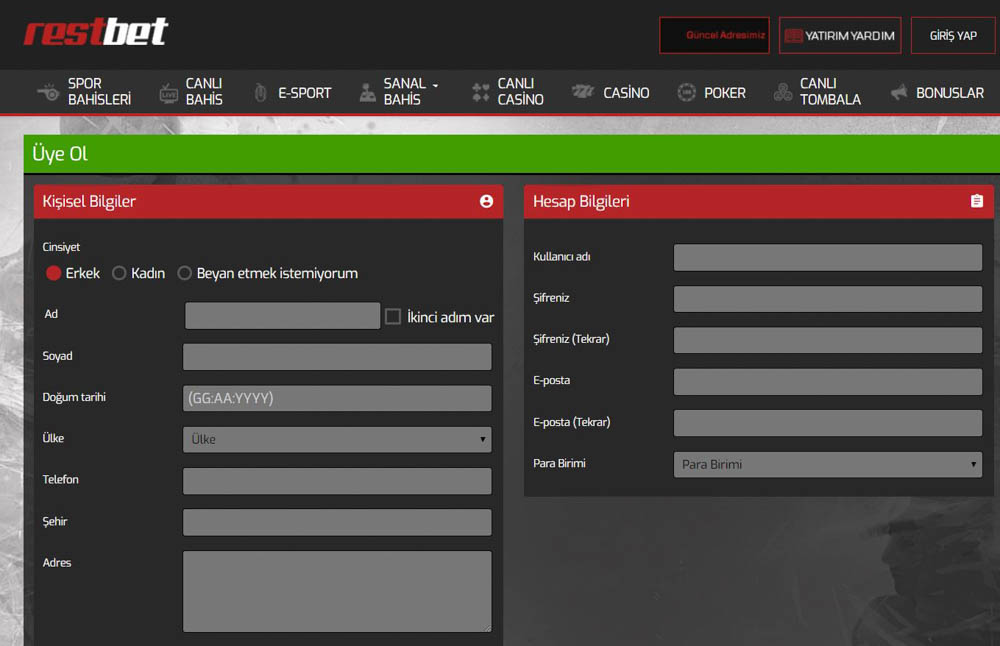Click the poker chip icon beside Poker
The image size is (1000, 646).
[x=687, y=93]
